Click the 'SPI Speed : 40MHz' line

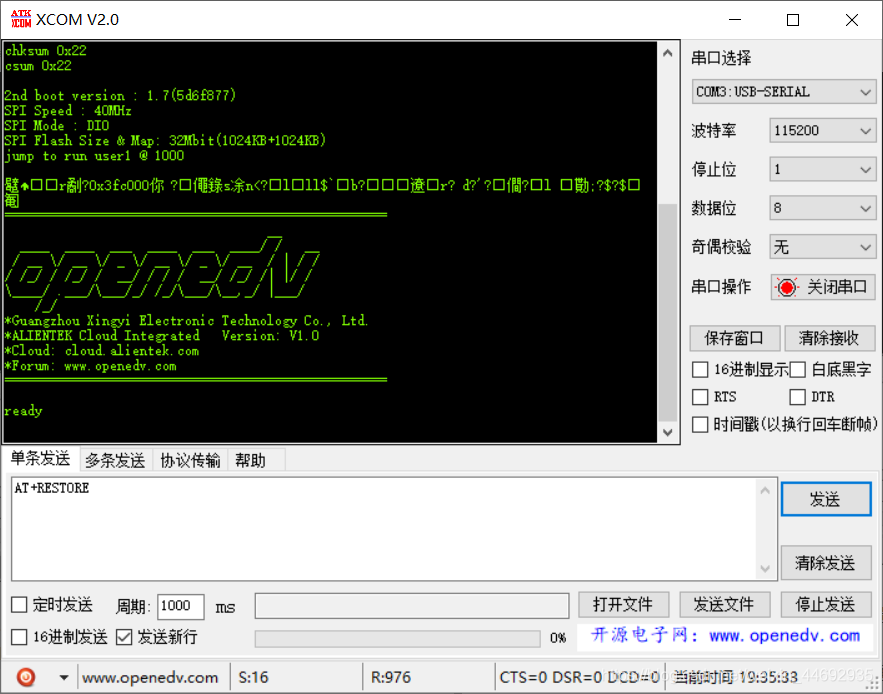click(x=68, y=110)
